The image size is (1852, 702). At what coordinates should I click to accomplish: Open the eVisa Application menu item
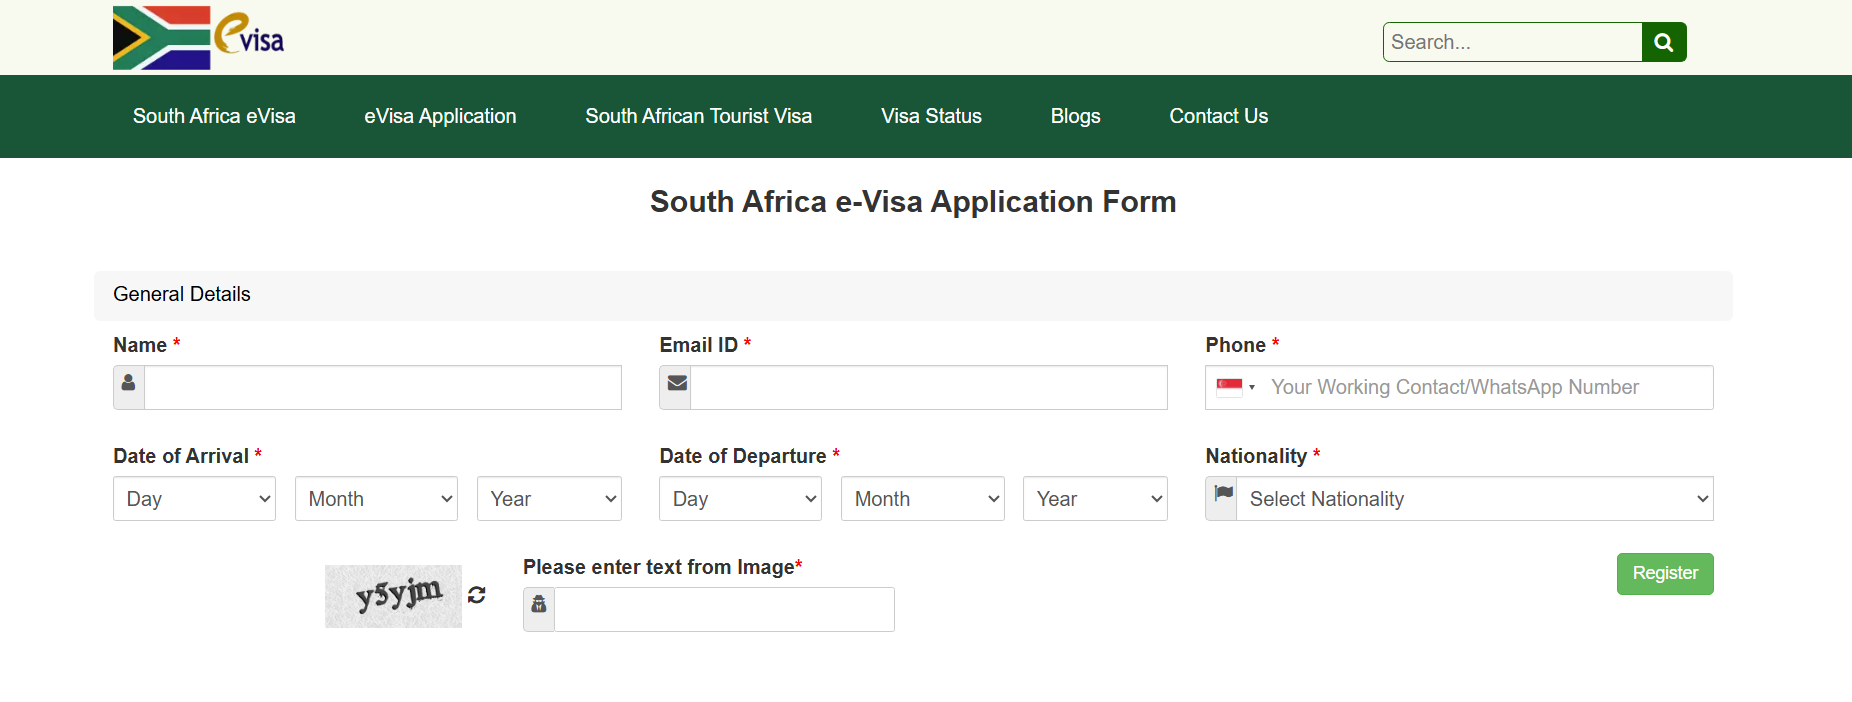(x=440, y=116)
